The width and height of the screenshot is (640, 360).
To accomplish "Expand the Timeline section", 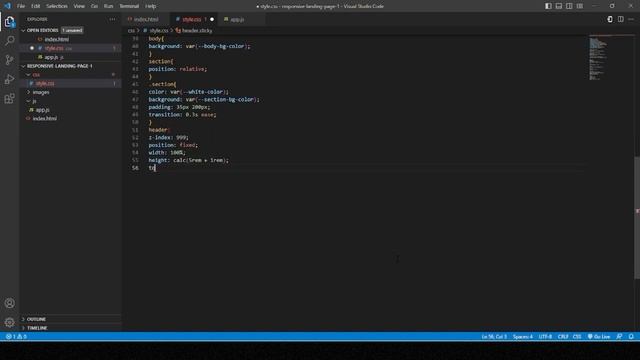I will pos(71,328).
